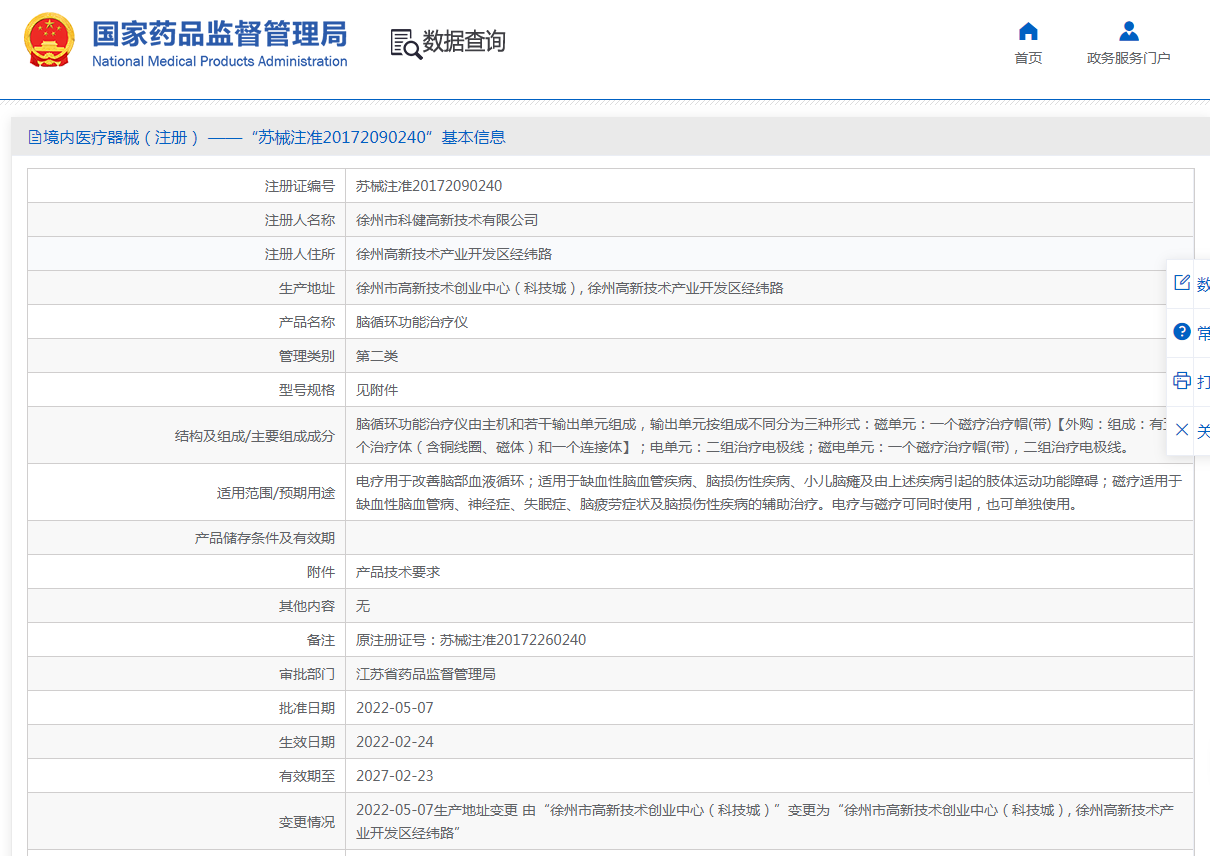Close the side panel with X icon
This screenshot has height=856, width=1210.
[1182, 430]
